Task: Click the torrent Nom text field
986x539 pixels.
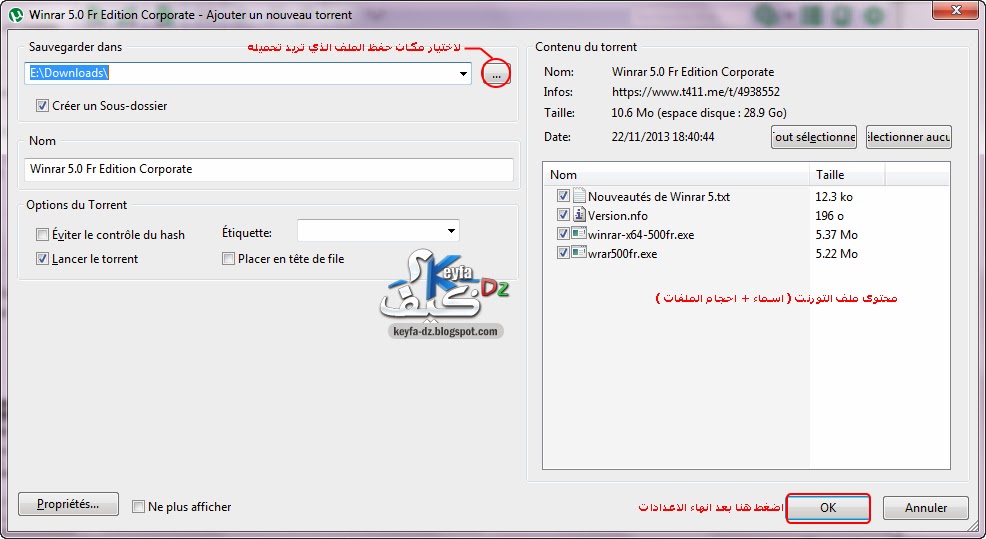Action: click(269, 169)
